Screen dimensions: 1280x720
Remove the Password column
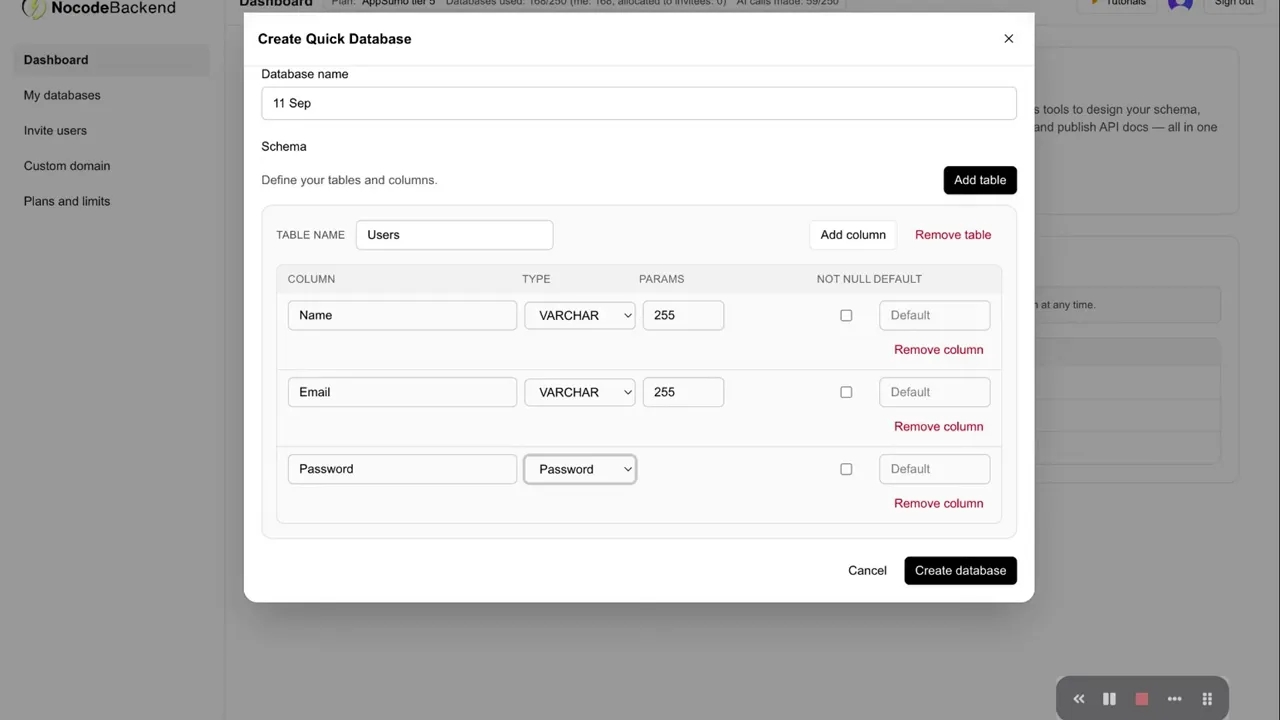pyautogui.click(x=938, y=503)
